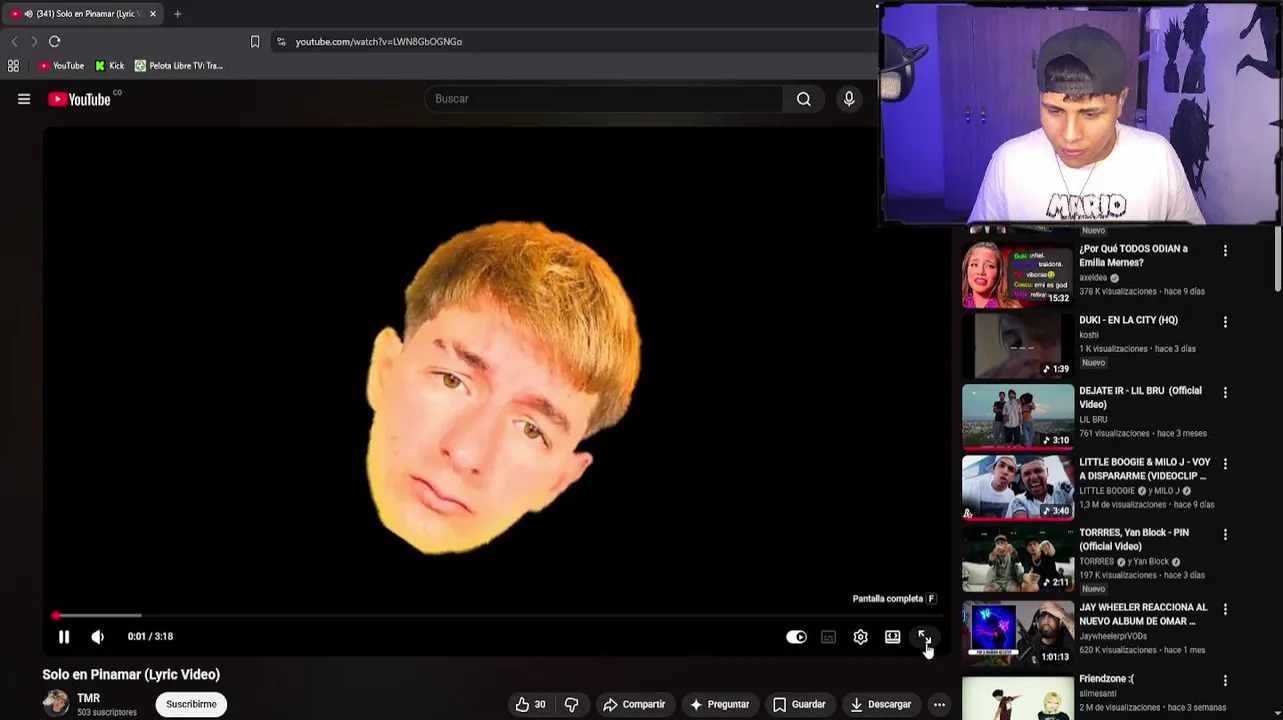The height and width of the screenshot is (720, 1283).
Task: Click the address bar URL
Action: coord(379,42)
